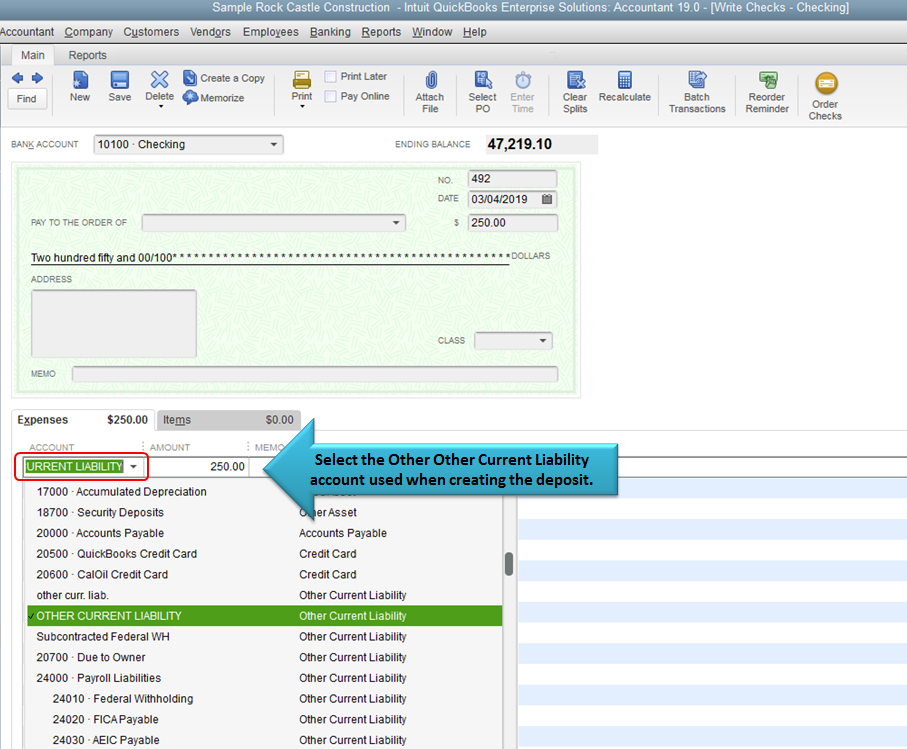
Task: Click the New check icon
Action: pyautogui.click(x=80, y=80)
